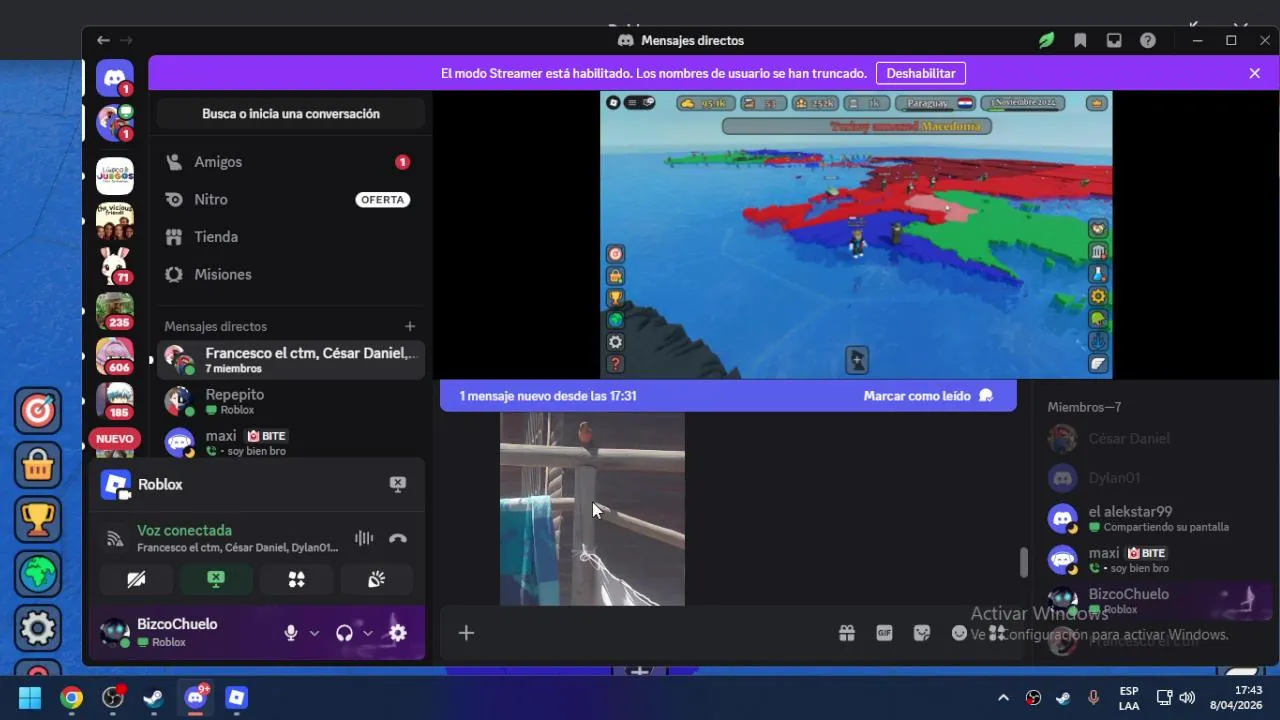The image size is (1280, 720).
Task: Open direct message with maxi
Action: coord(290,442)
